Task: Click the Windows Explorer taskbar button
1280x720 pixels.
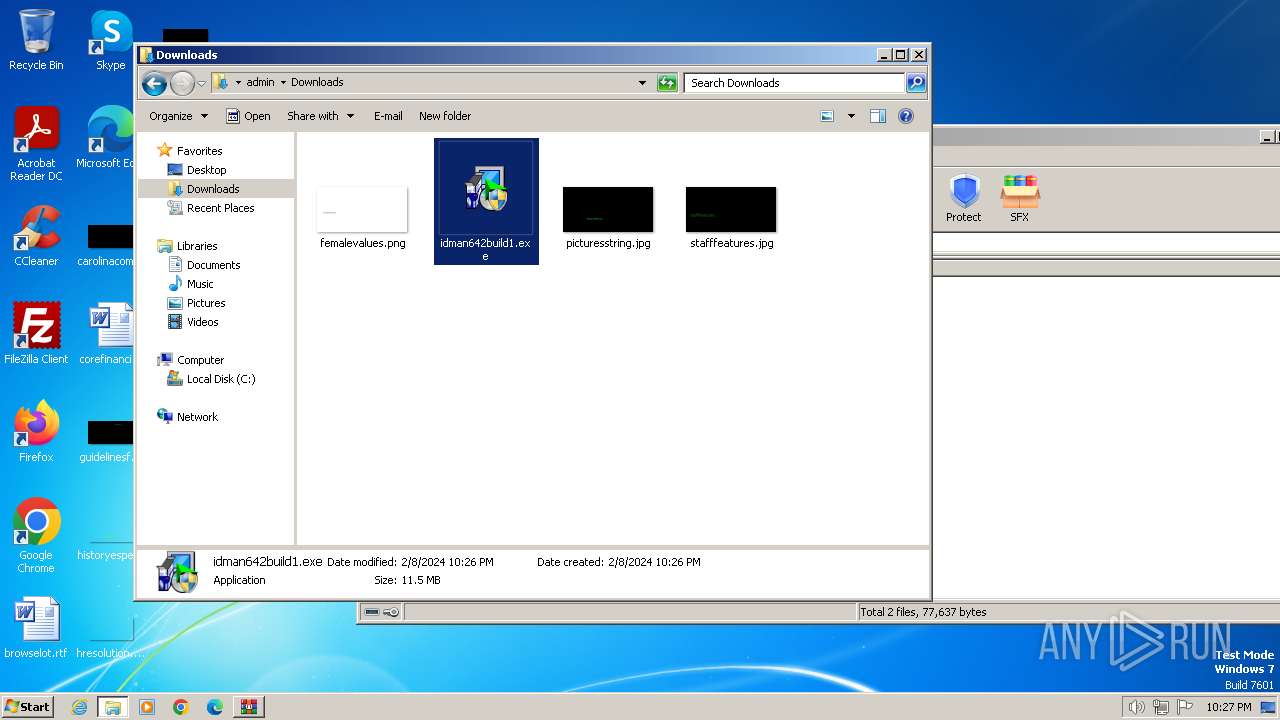Action: point(113,707)
